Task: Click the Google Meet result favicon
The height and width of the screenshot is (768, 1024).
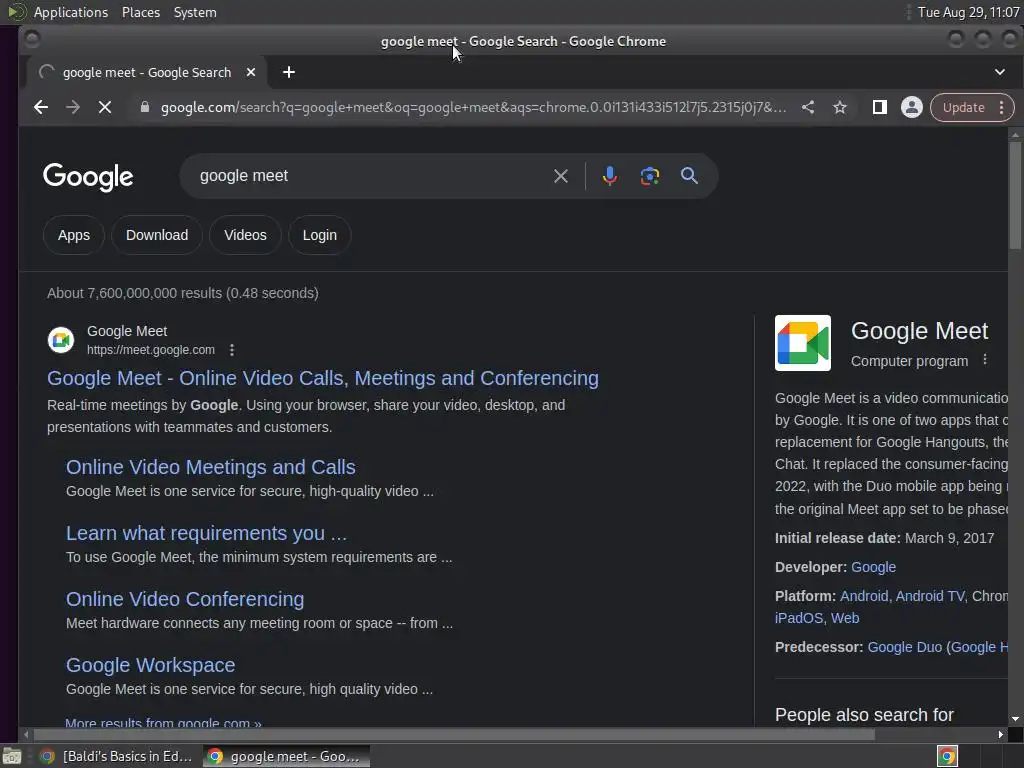Action: tap(61, 340)
